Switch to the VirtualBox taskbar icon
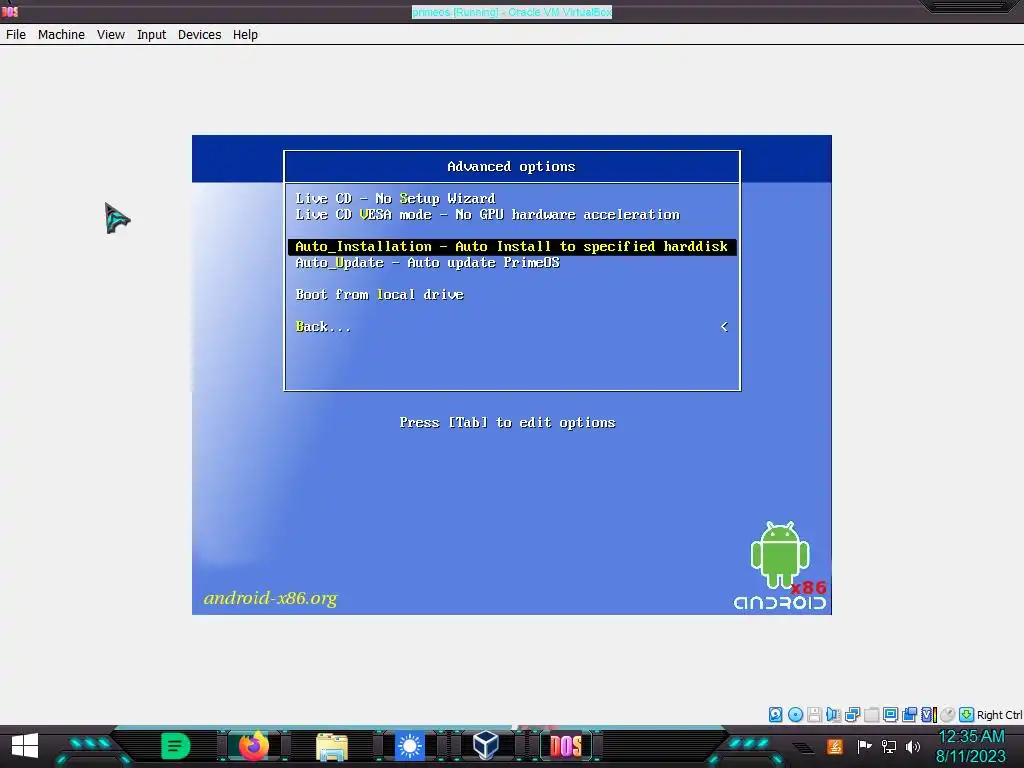 (x=486, y=746)
